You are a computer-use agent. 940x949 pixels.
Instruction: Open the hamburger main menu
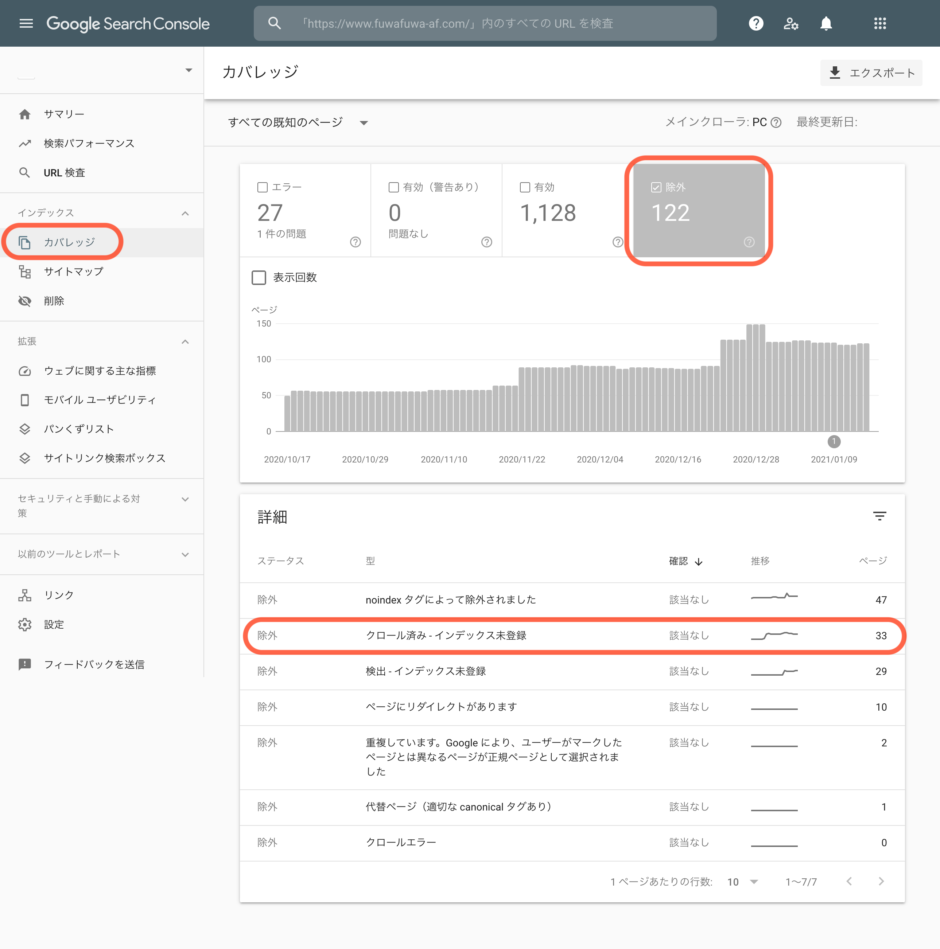point(26,24)
